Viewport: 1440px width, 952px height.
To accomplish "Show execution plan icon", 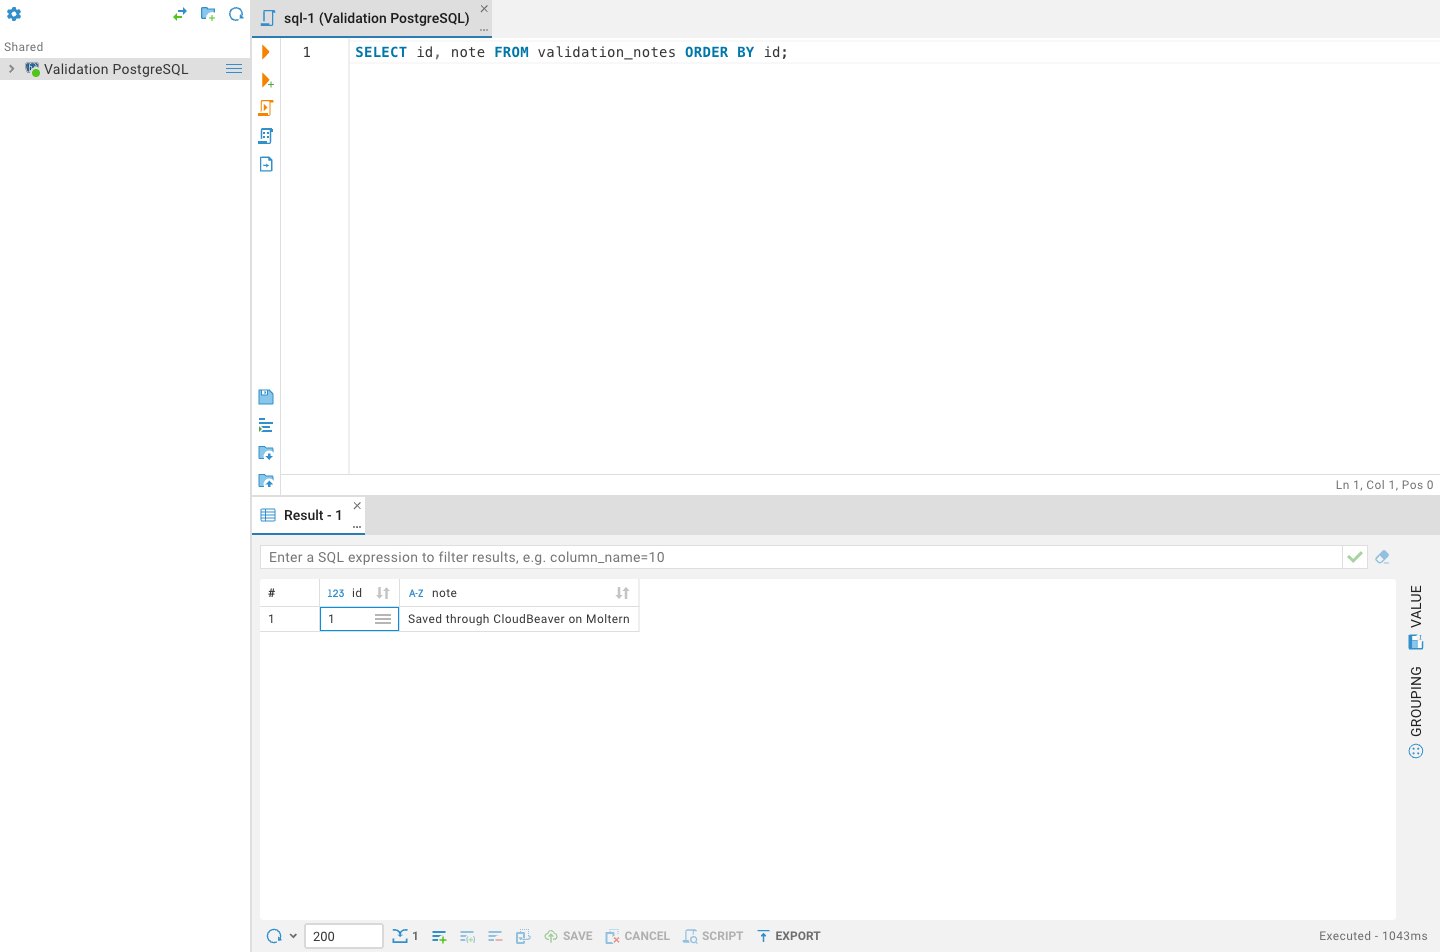I will pos(266,136).
